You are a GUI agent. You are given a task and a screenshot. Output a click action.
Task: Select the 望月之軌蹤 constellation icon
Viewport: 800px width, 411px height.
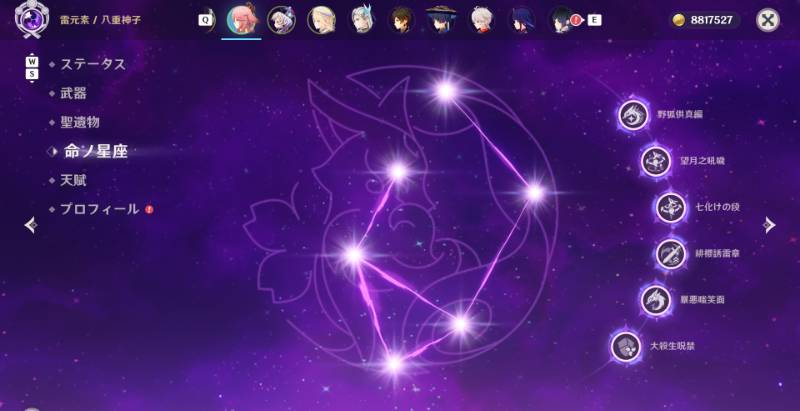click(656, 161)
